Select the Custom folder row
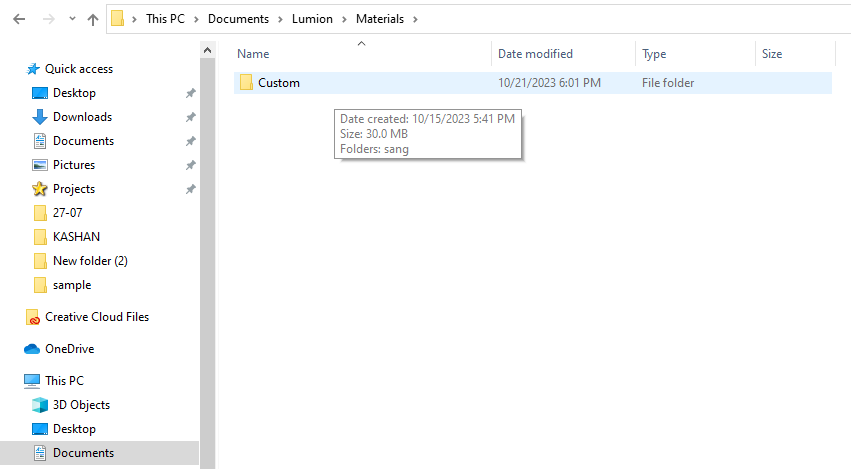 533,83
